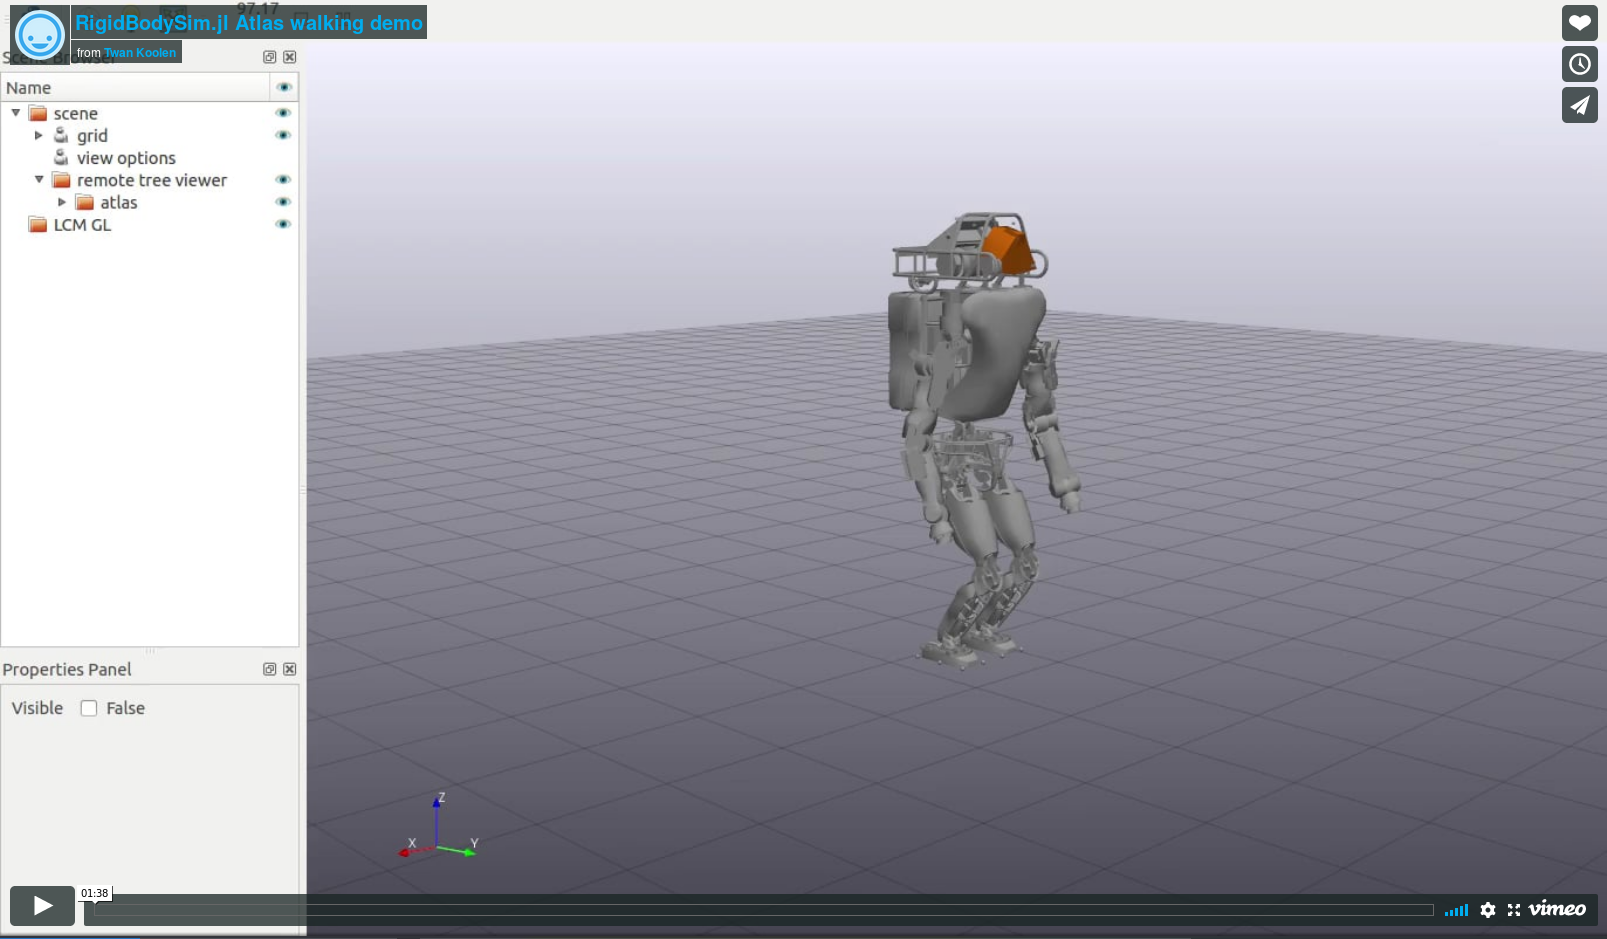
Task: Collapse the remote tree viewer node
Action: (39, 180)
